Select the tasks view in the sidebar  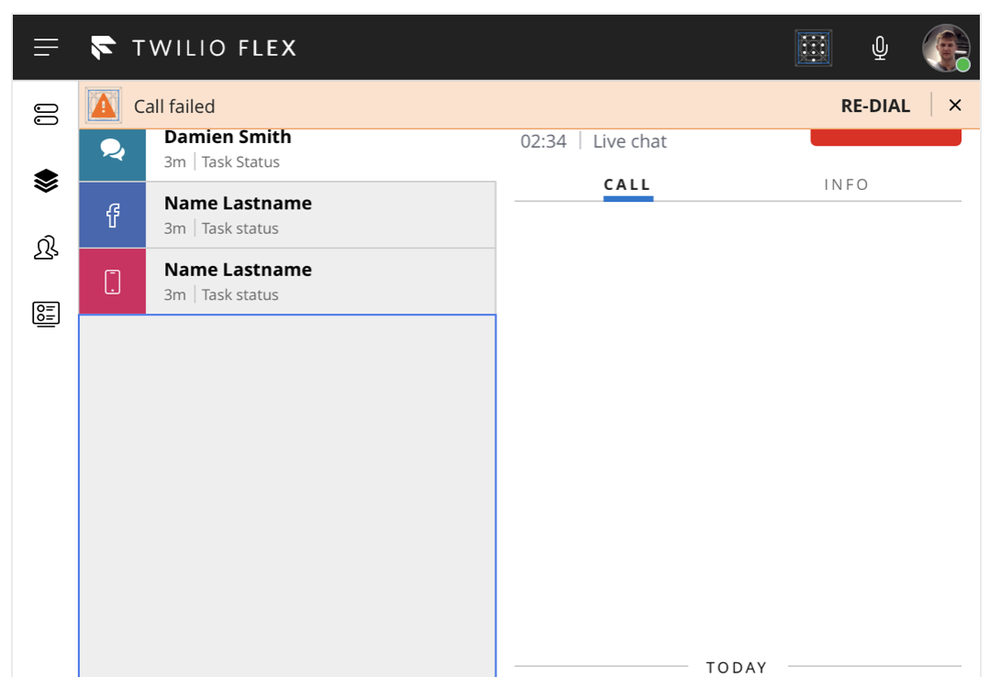(46, 114)
